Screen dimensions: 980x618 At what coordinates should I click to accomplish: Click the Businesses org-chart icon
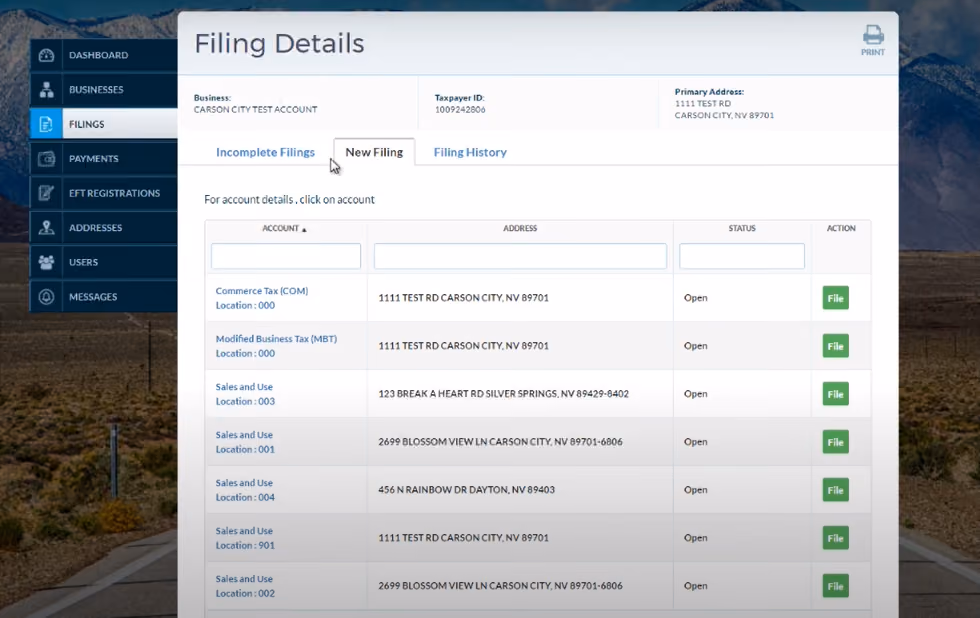46,89
